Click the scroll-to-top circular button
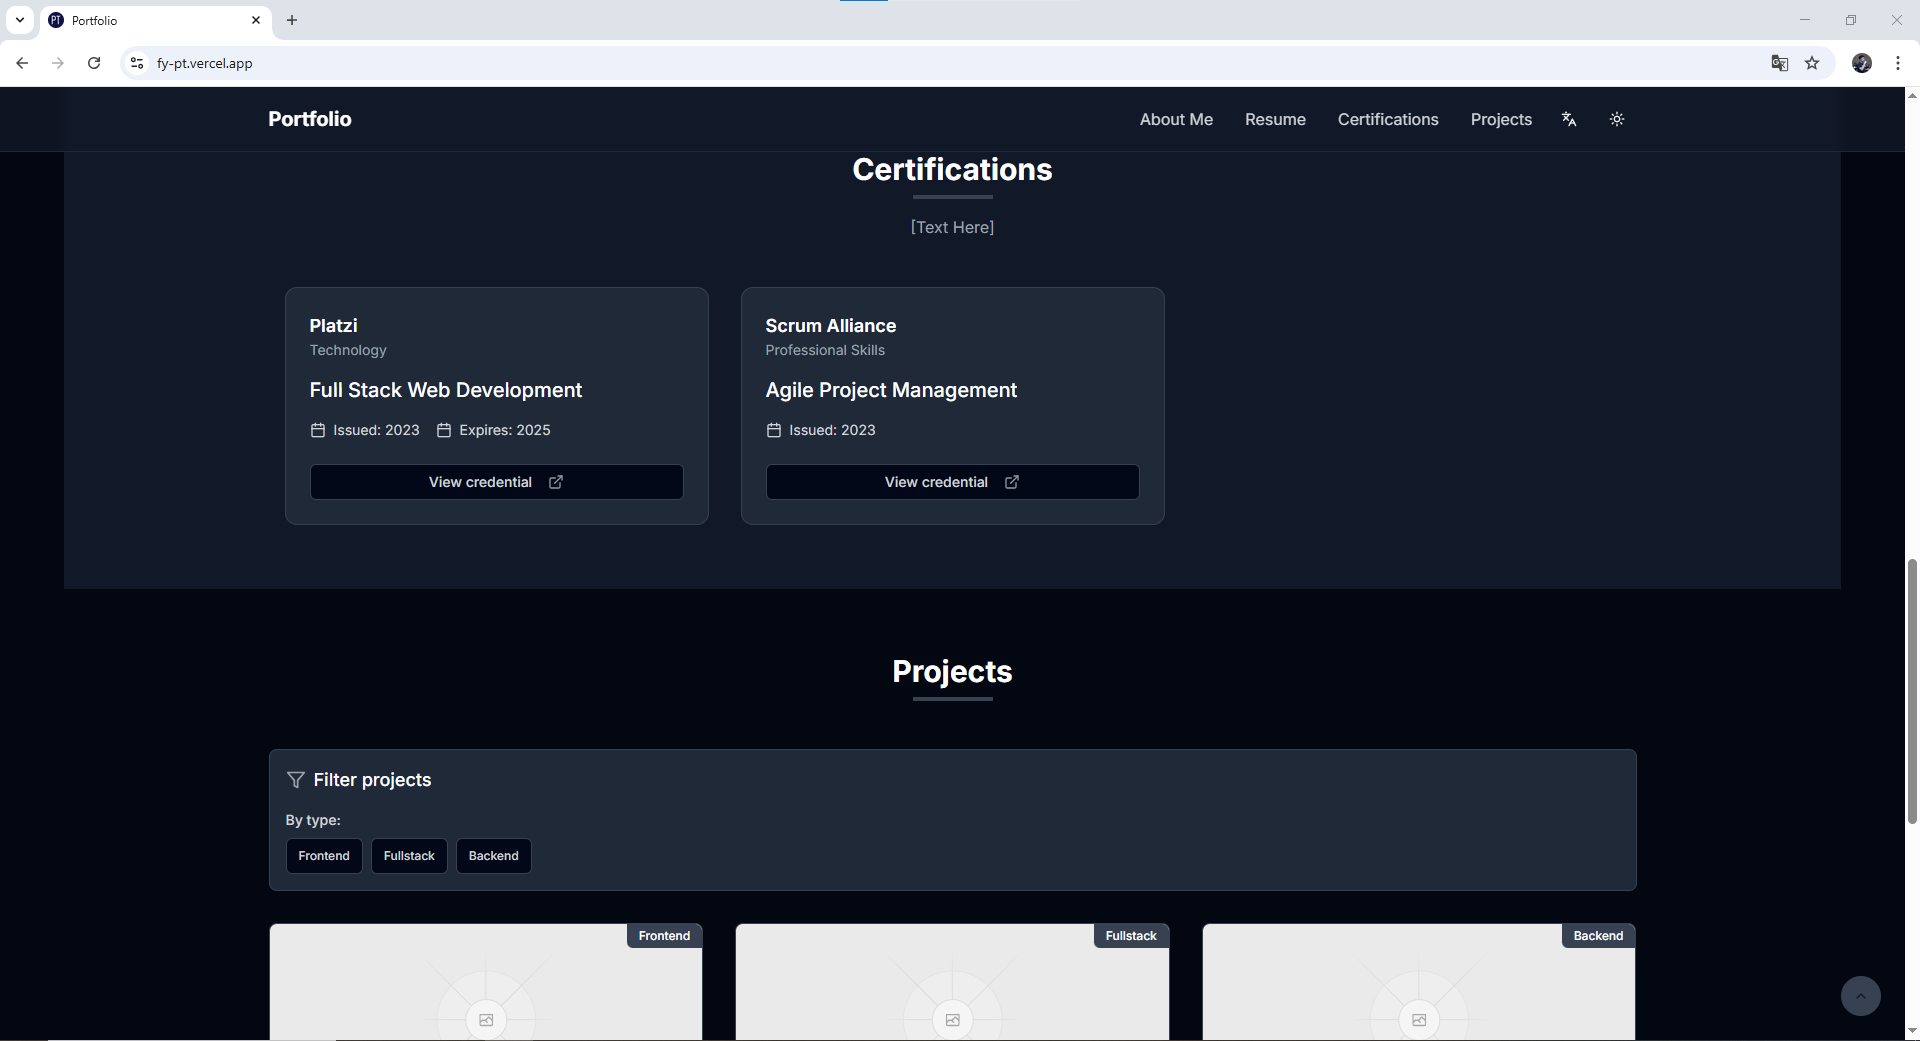Screen dimensions: 1920x1041 click(1860, 996)
